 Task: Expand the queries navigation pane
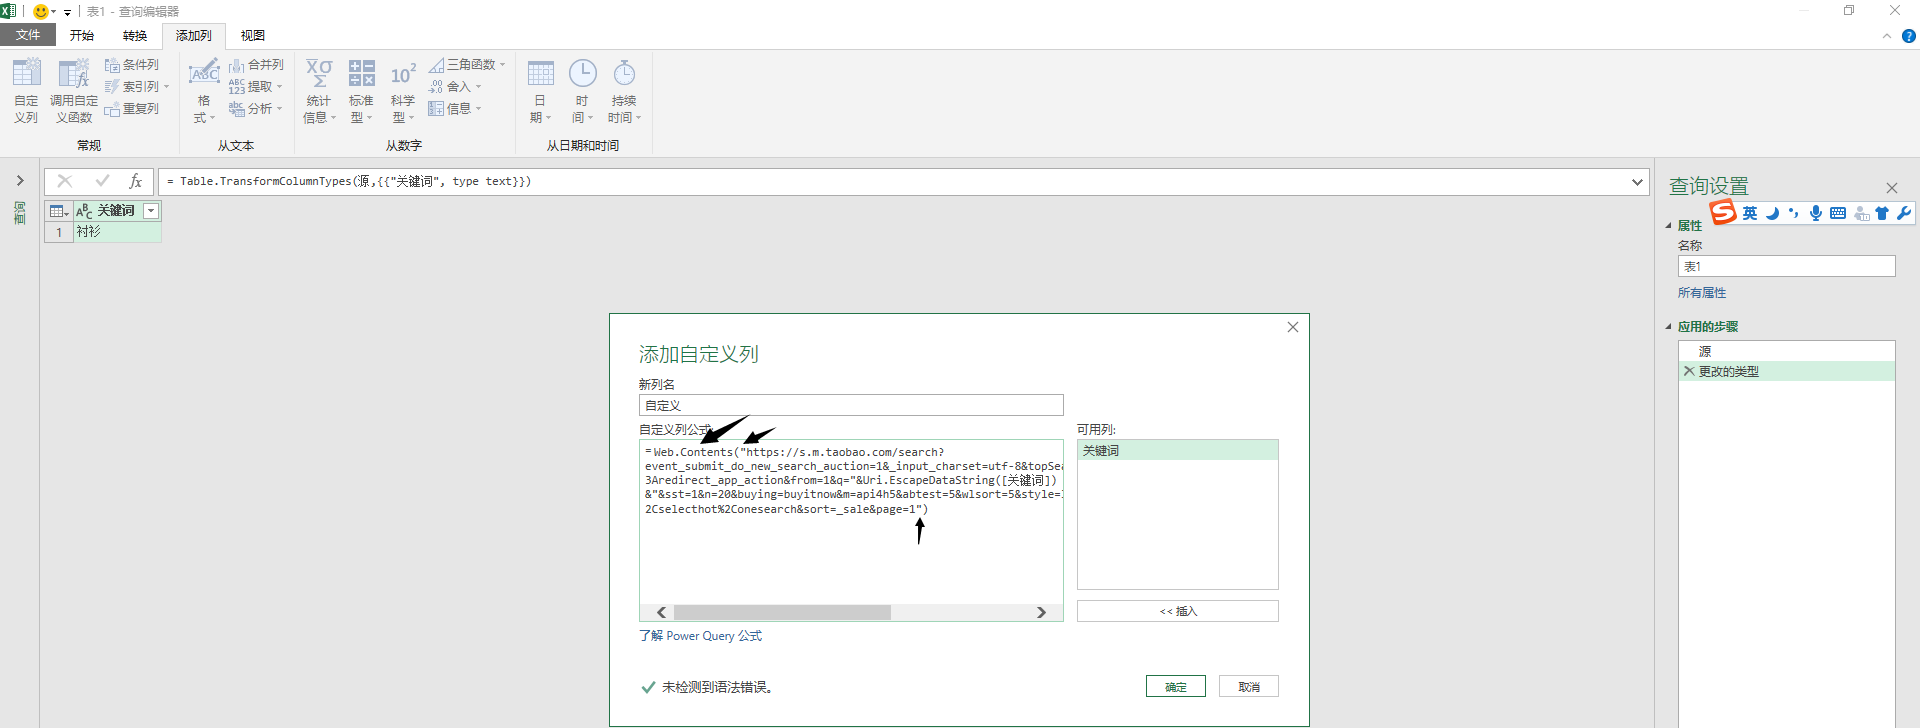pos(20,181)
